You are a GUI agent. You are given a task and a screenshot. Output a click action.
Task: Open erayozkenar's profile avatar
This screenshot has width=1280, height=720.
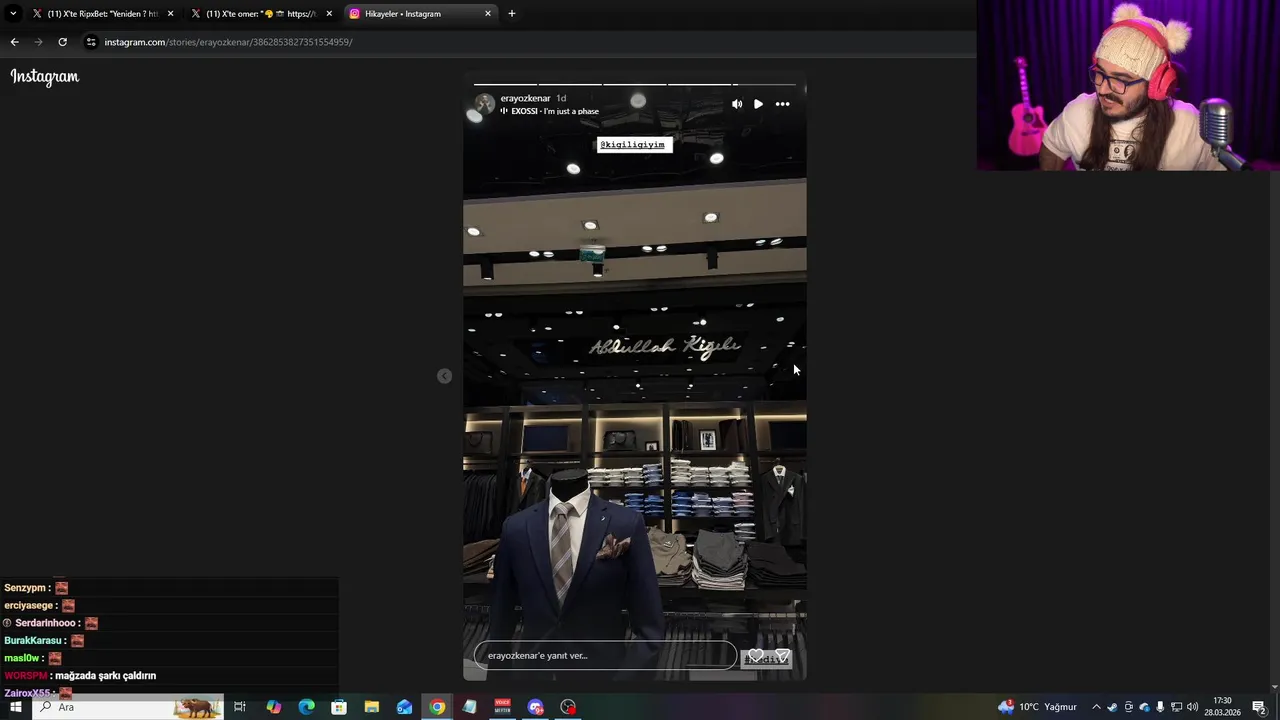484,104
